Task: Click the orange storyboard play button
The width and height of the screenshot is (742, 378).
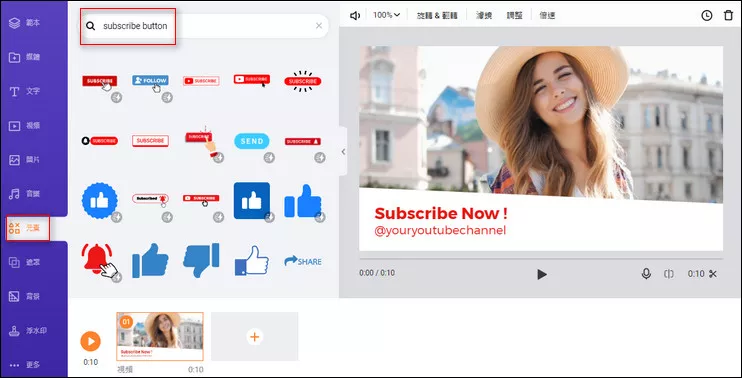Action: point(90,341)
